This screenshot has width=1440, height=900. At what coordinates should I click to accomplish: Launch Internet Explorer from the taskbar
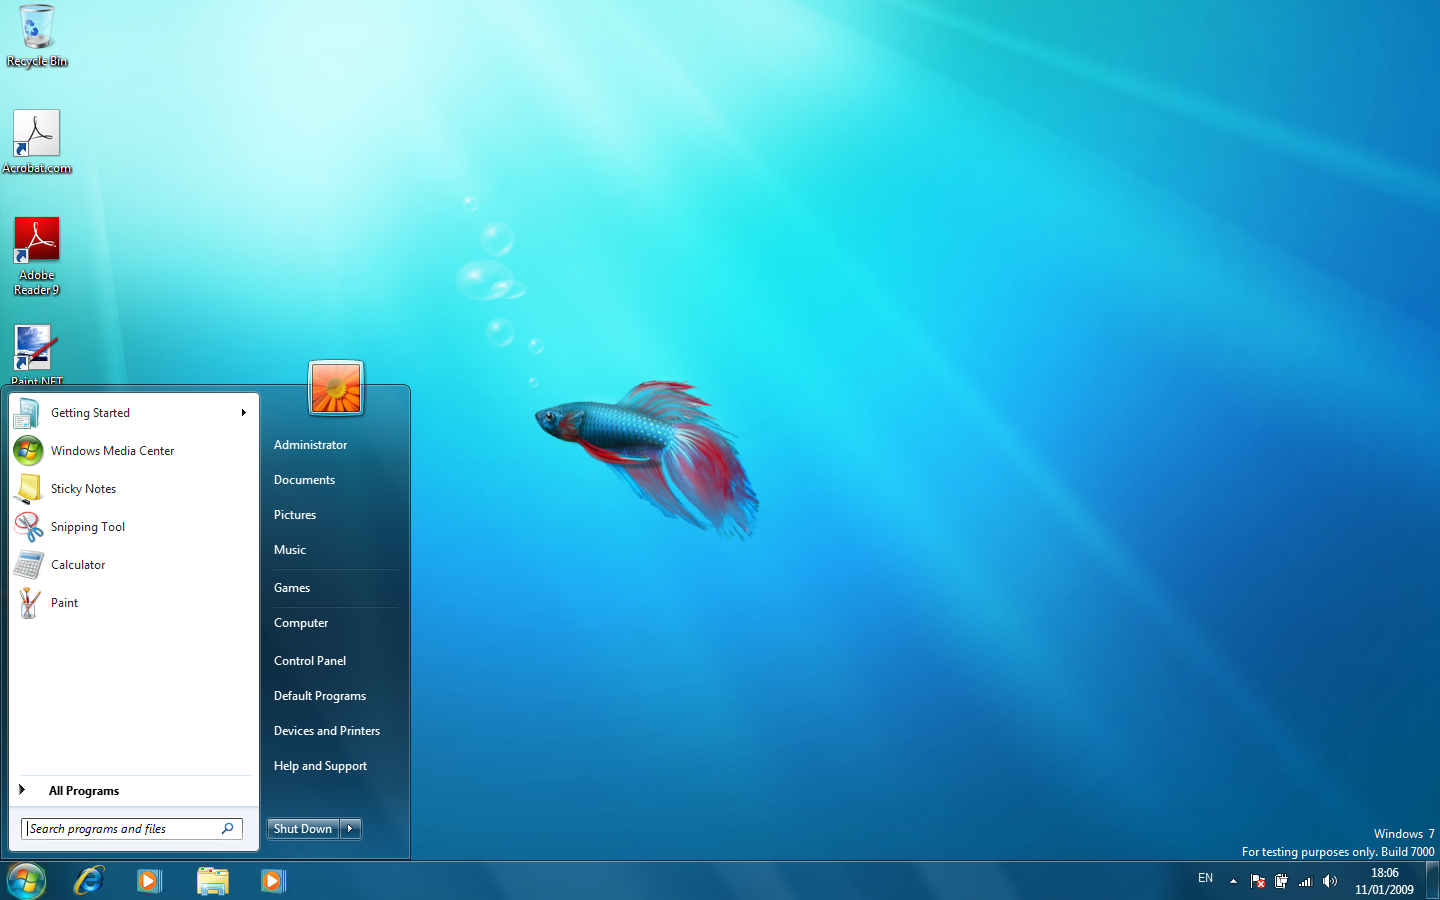tap(89, 881)
